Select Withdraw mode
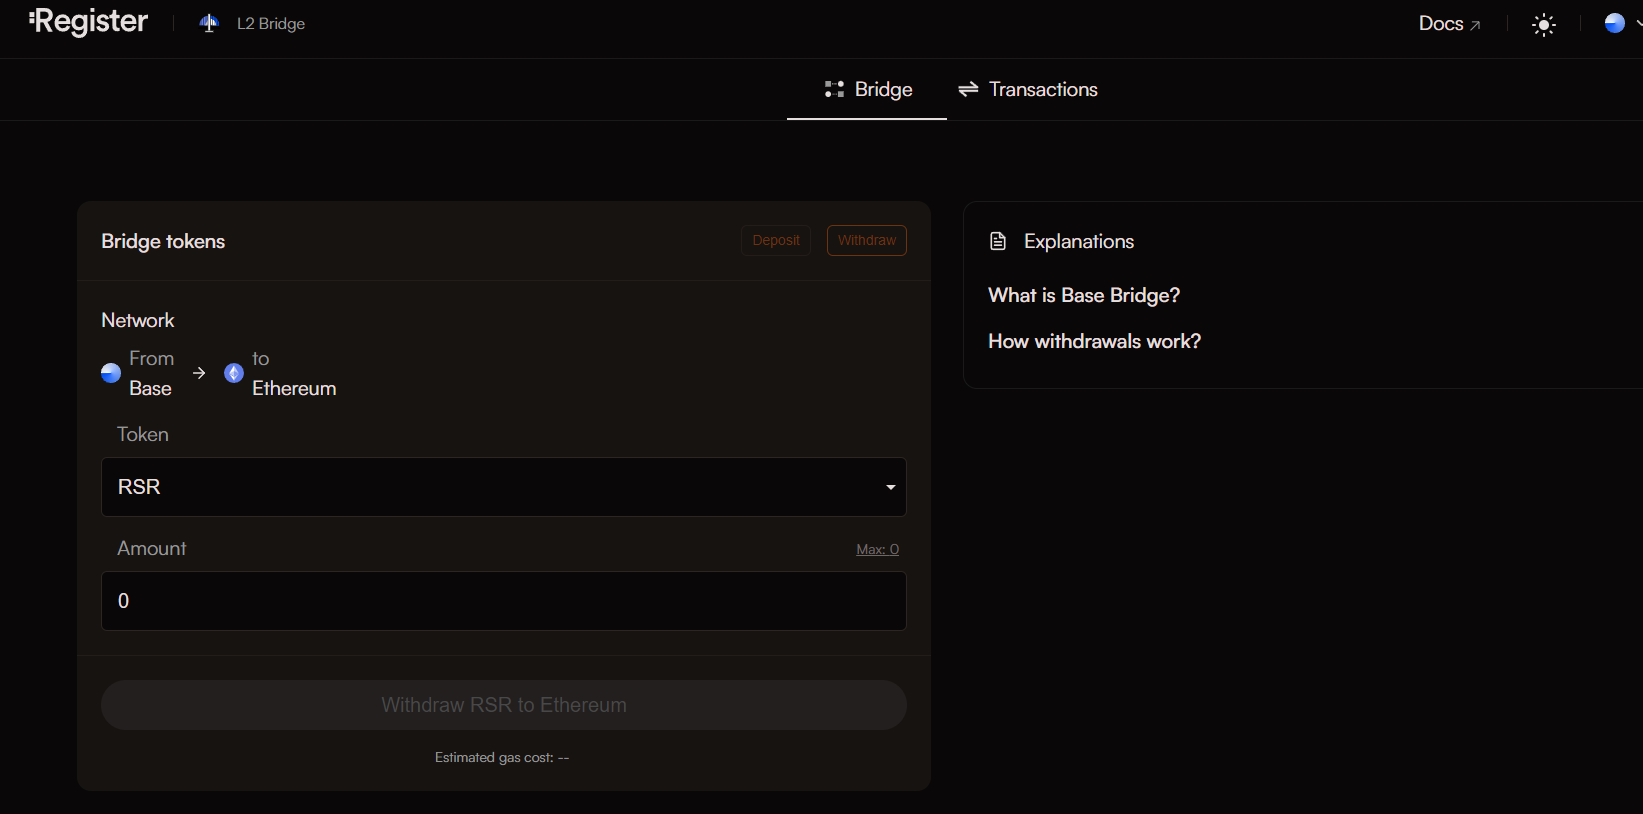This screenshot has width=1643, height=814. tap(866, 240)
